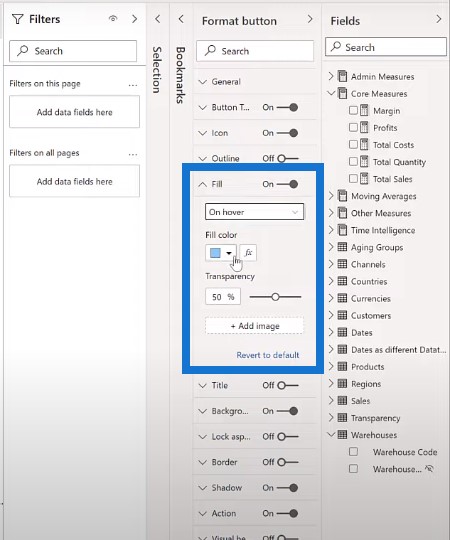Screen dimensions: 450x540
Task: Expand the Channels table
Action: coord(331,264)
